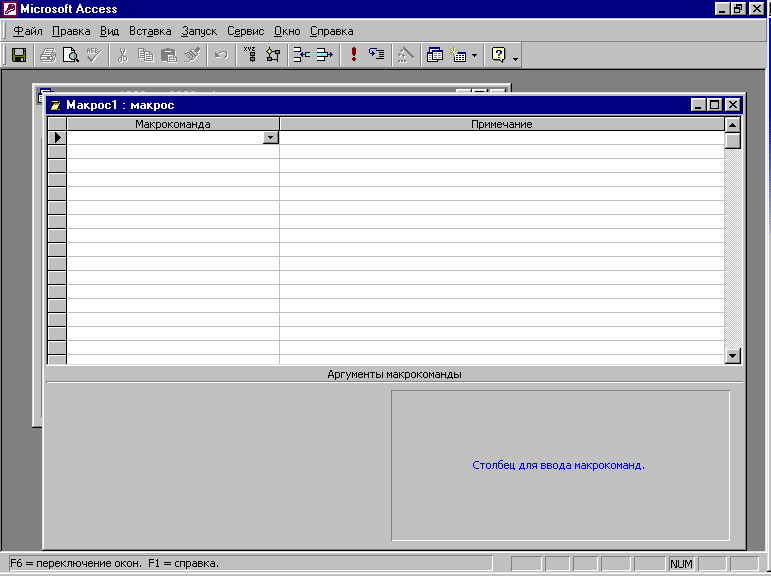771x576 pixels.
Task: Click the vertical scrollbar thumb
Action: click(x=733, y=141)
